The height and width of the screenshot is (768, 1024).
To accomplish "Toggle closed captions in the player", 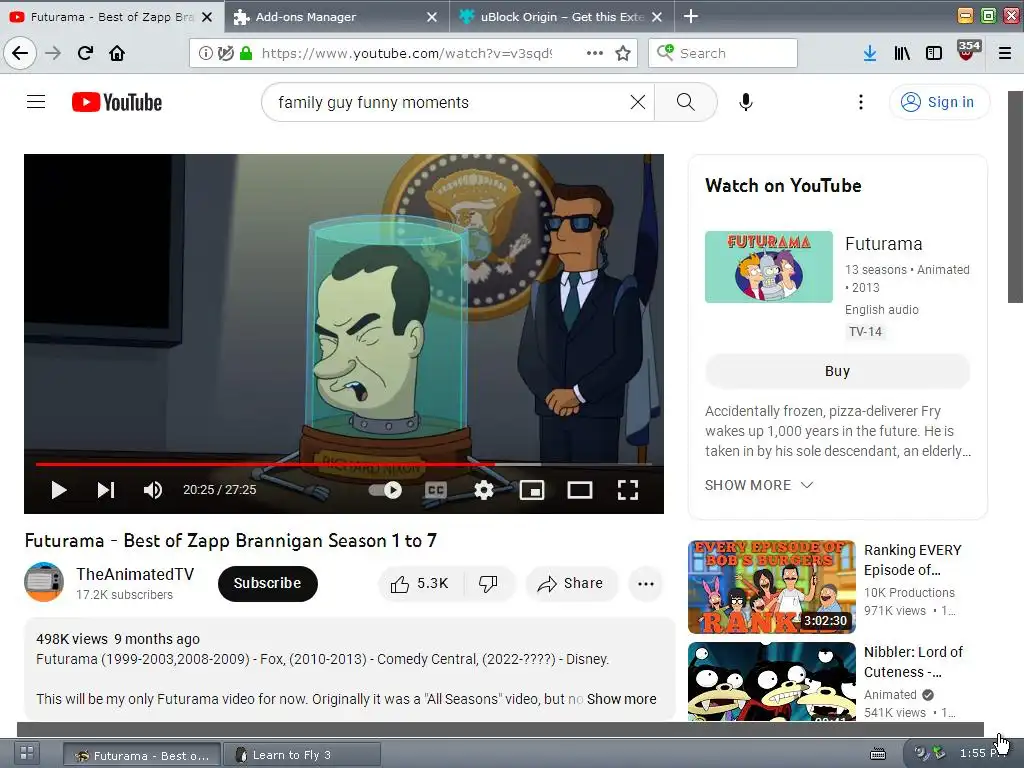I will click(436, 490).
